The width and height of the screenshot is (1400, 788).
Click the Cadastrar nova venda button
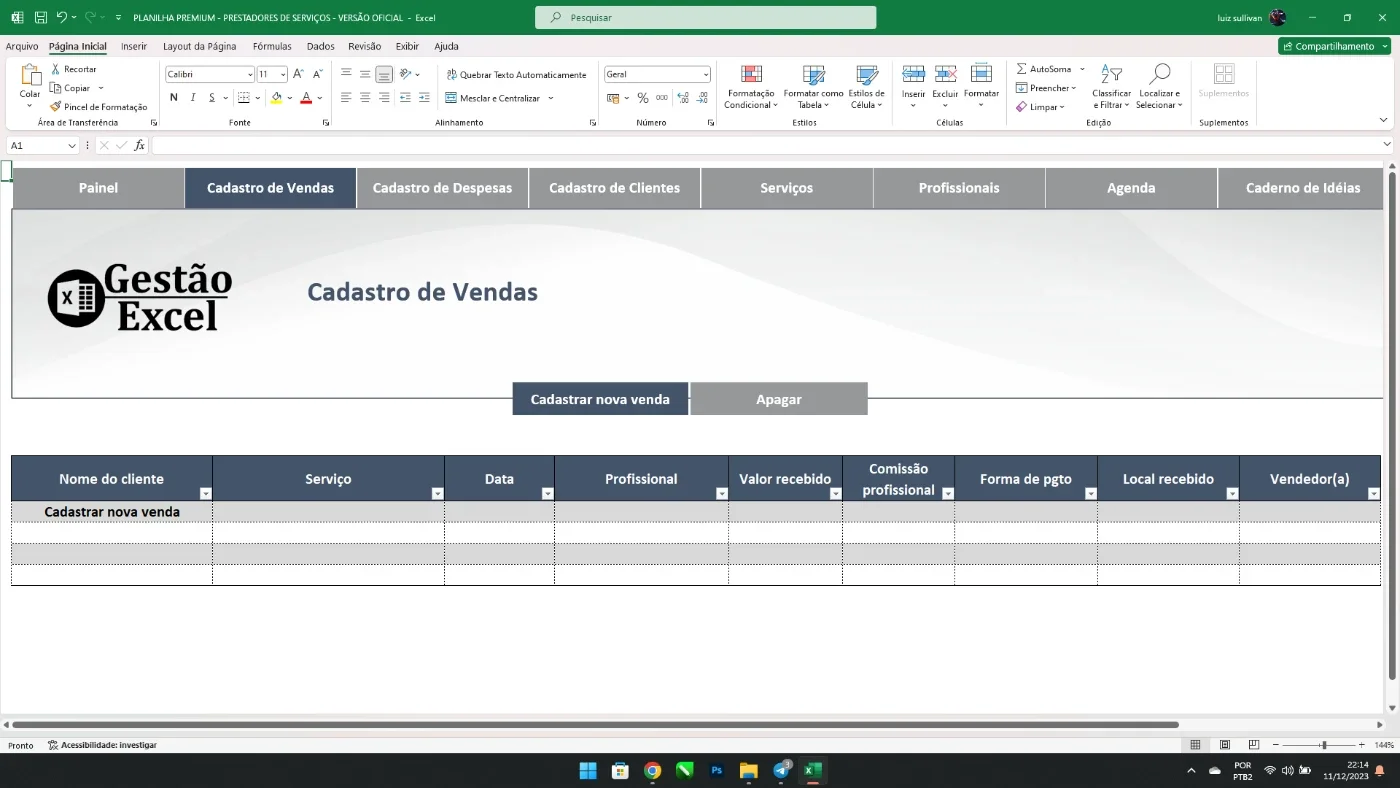[x=600, y=399]
